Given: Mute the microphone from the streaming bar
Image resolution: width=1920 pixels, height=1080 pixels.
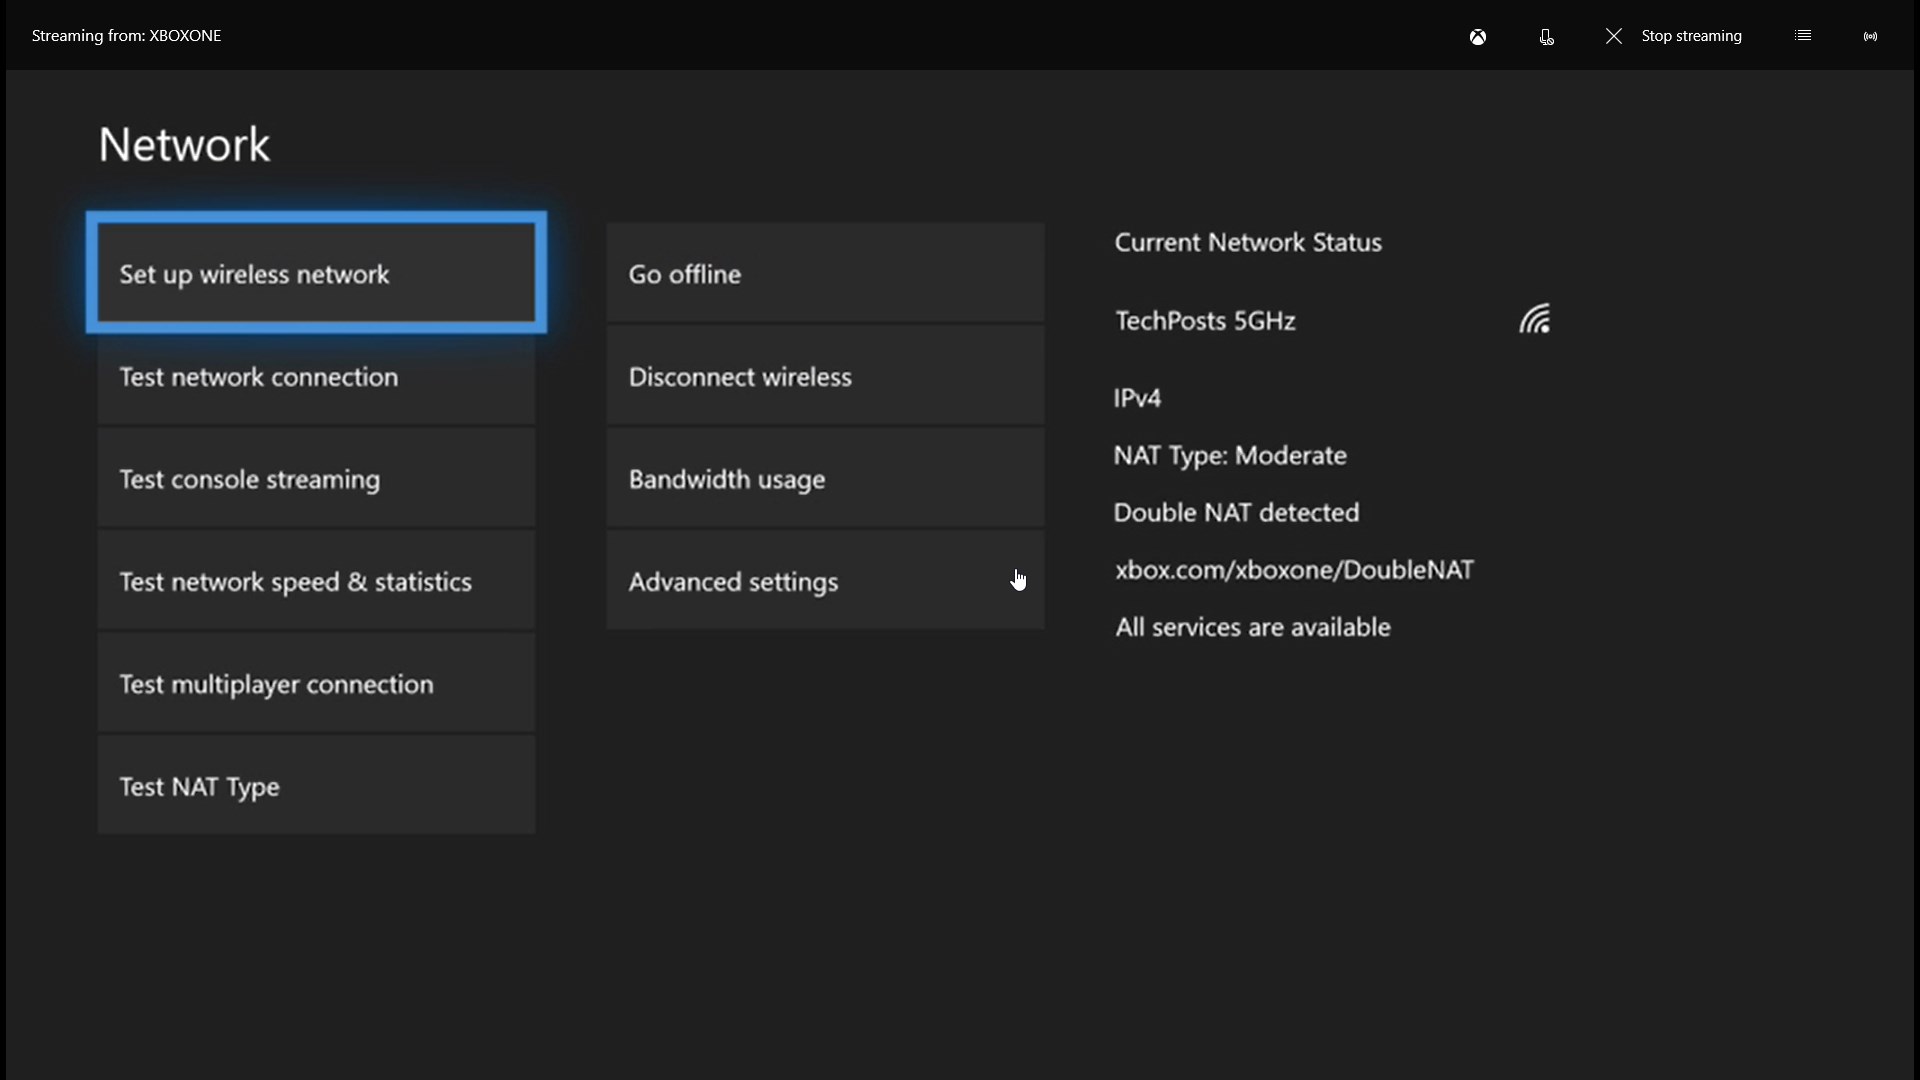Looking at the screenshot, I should tap(1546, 37).
